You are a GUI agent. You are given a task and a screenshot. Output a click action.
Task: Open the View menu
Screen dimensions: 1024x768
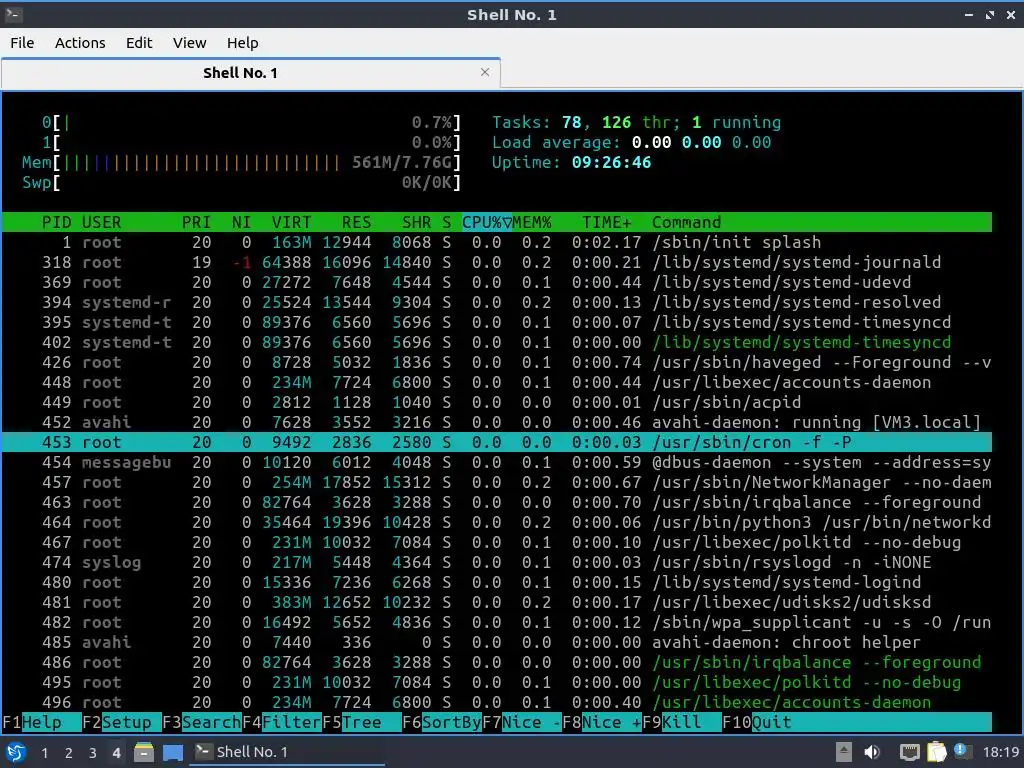[189, 43]
